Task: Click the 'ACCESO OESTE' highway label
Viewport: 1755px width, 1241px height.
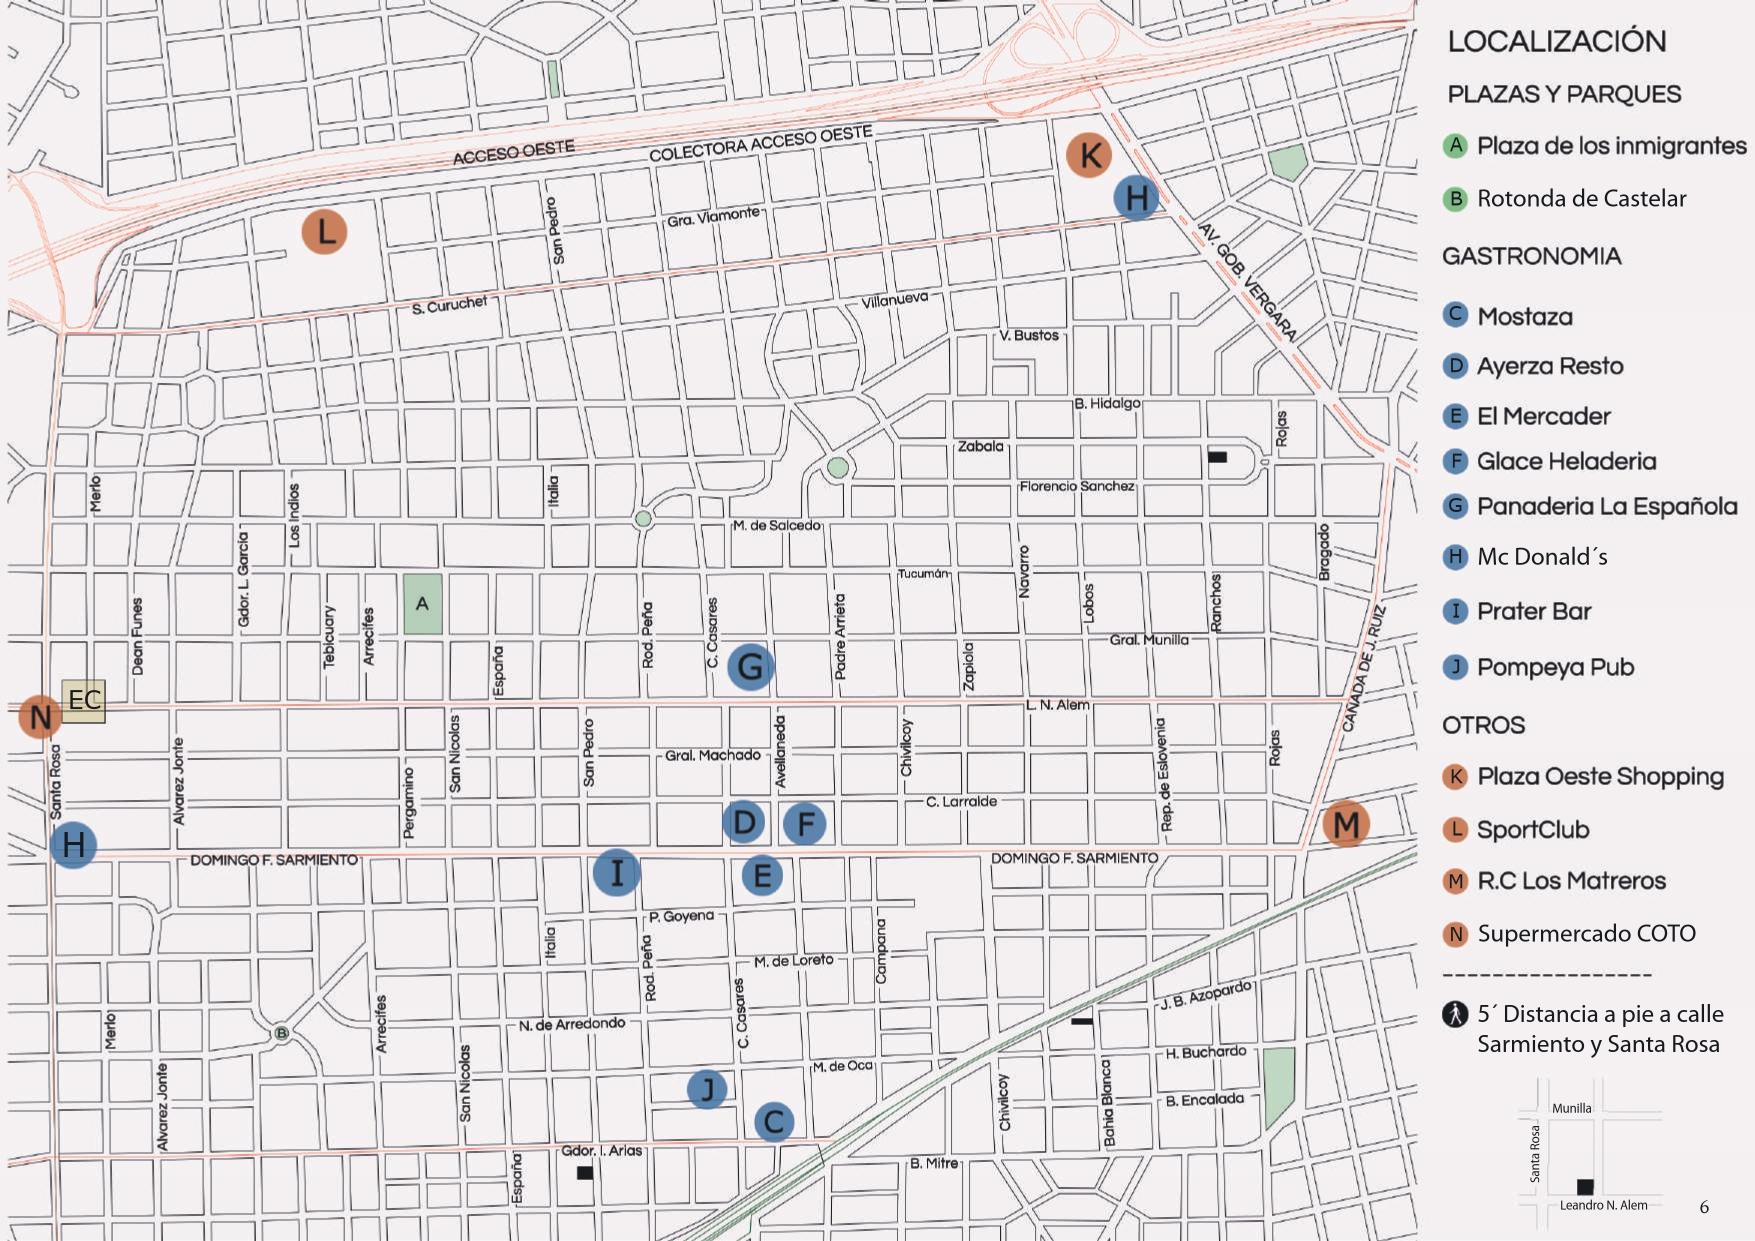Action: (x=514, y=152)
